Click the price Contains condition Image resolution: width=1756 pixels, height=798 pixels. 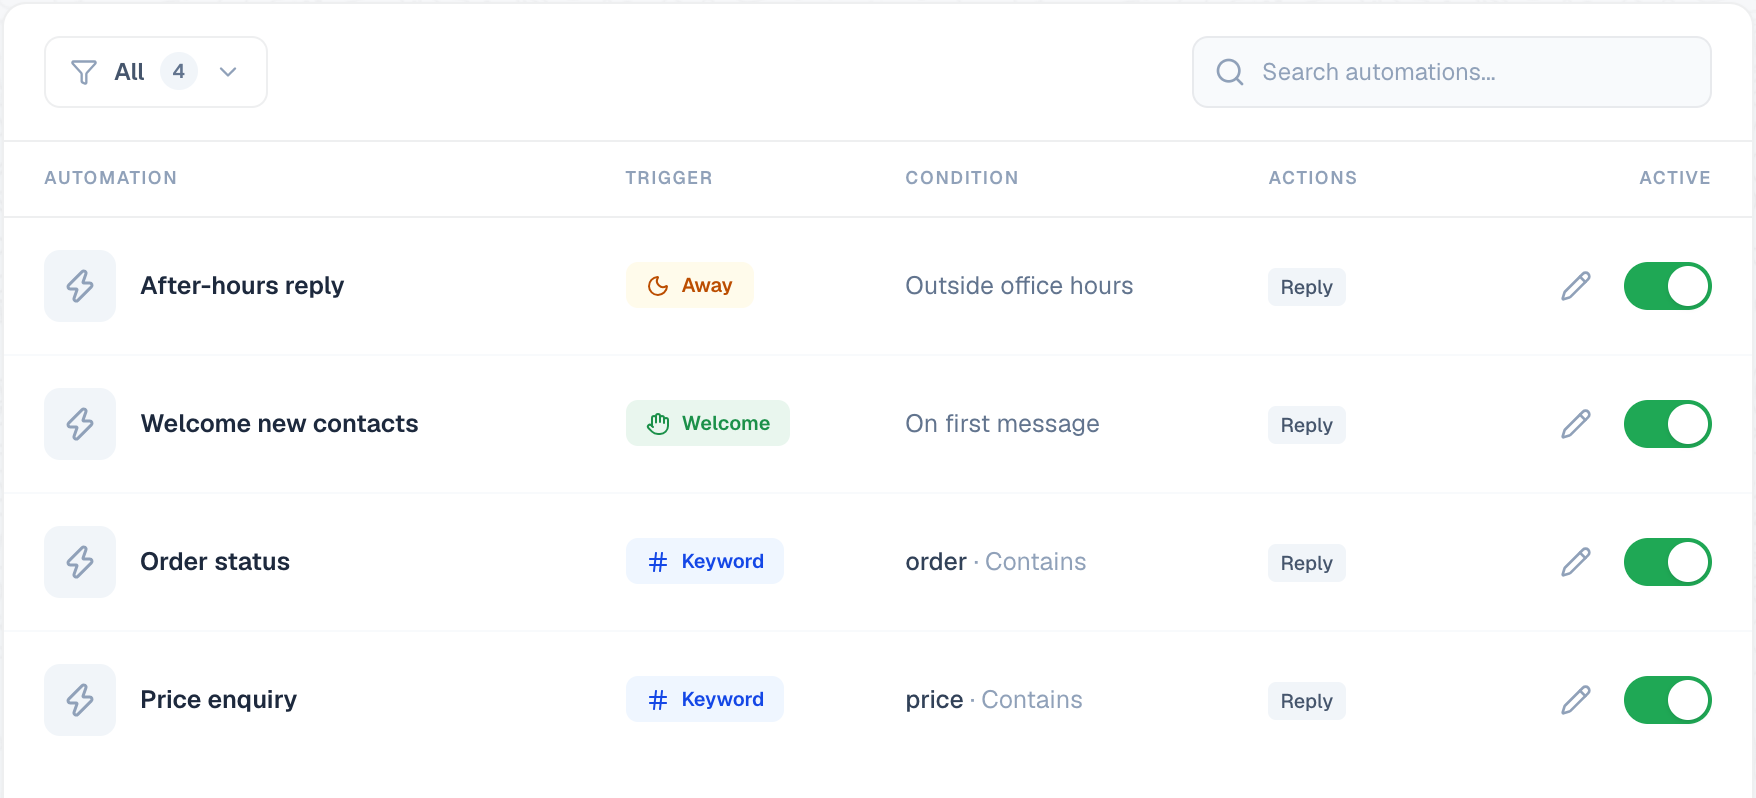pos(994,700)
